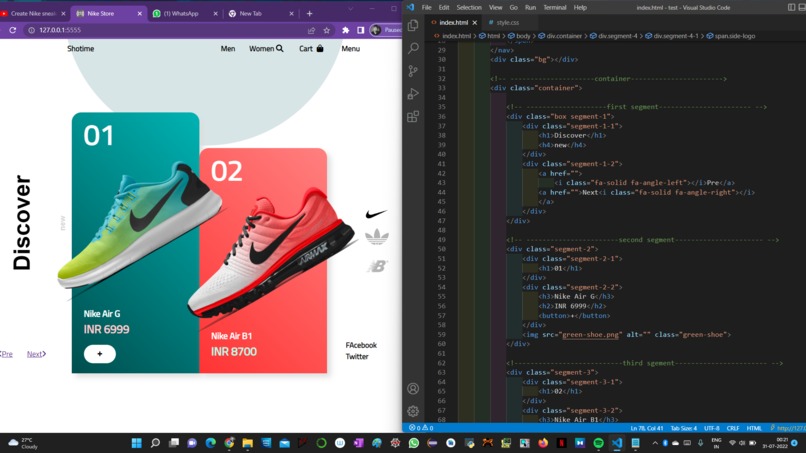The height and width of the screenshot is (453, 806).
Task: Open a new Chrome tab
Action: point(309,13)
